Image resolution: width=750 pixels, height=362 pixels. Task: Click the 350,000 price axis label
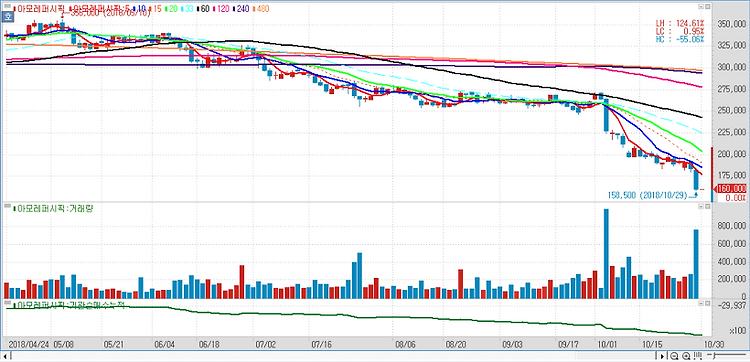tap(732, 23)
